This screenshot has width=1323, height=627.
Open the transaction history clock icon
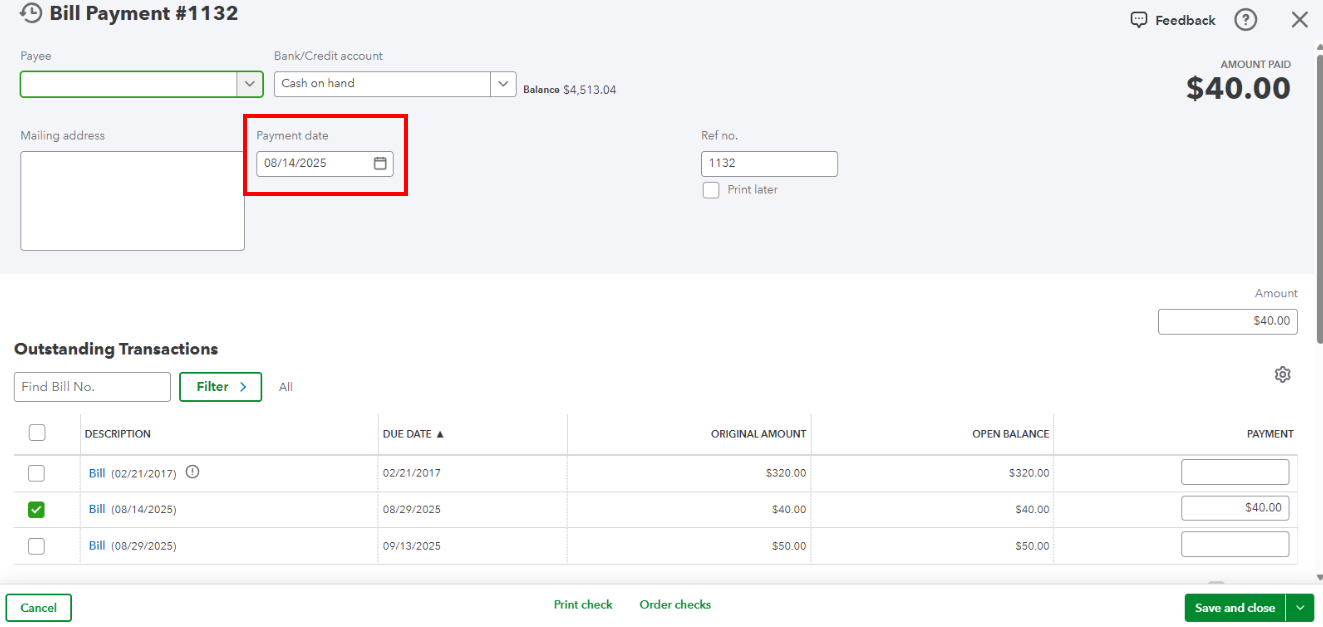coord(31,13)
